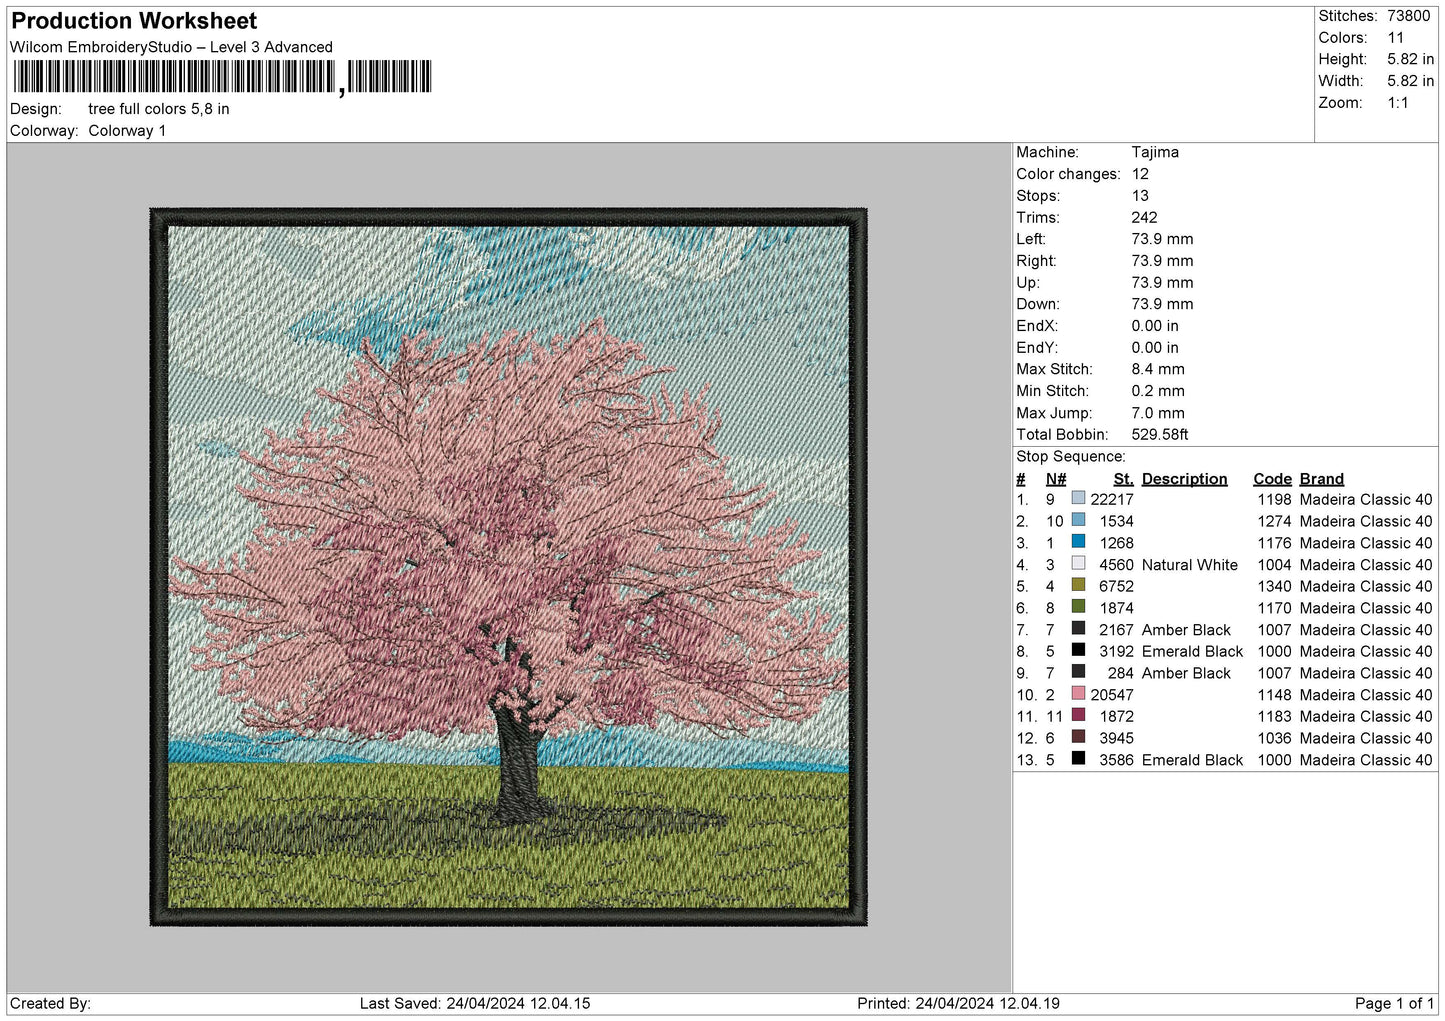Click the Stops value 13
This screenshot has height=1021, width=1445.
1140,196
